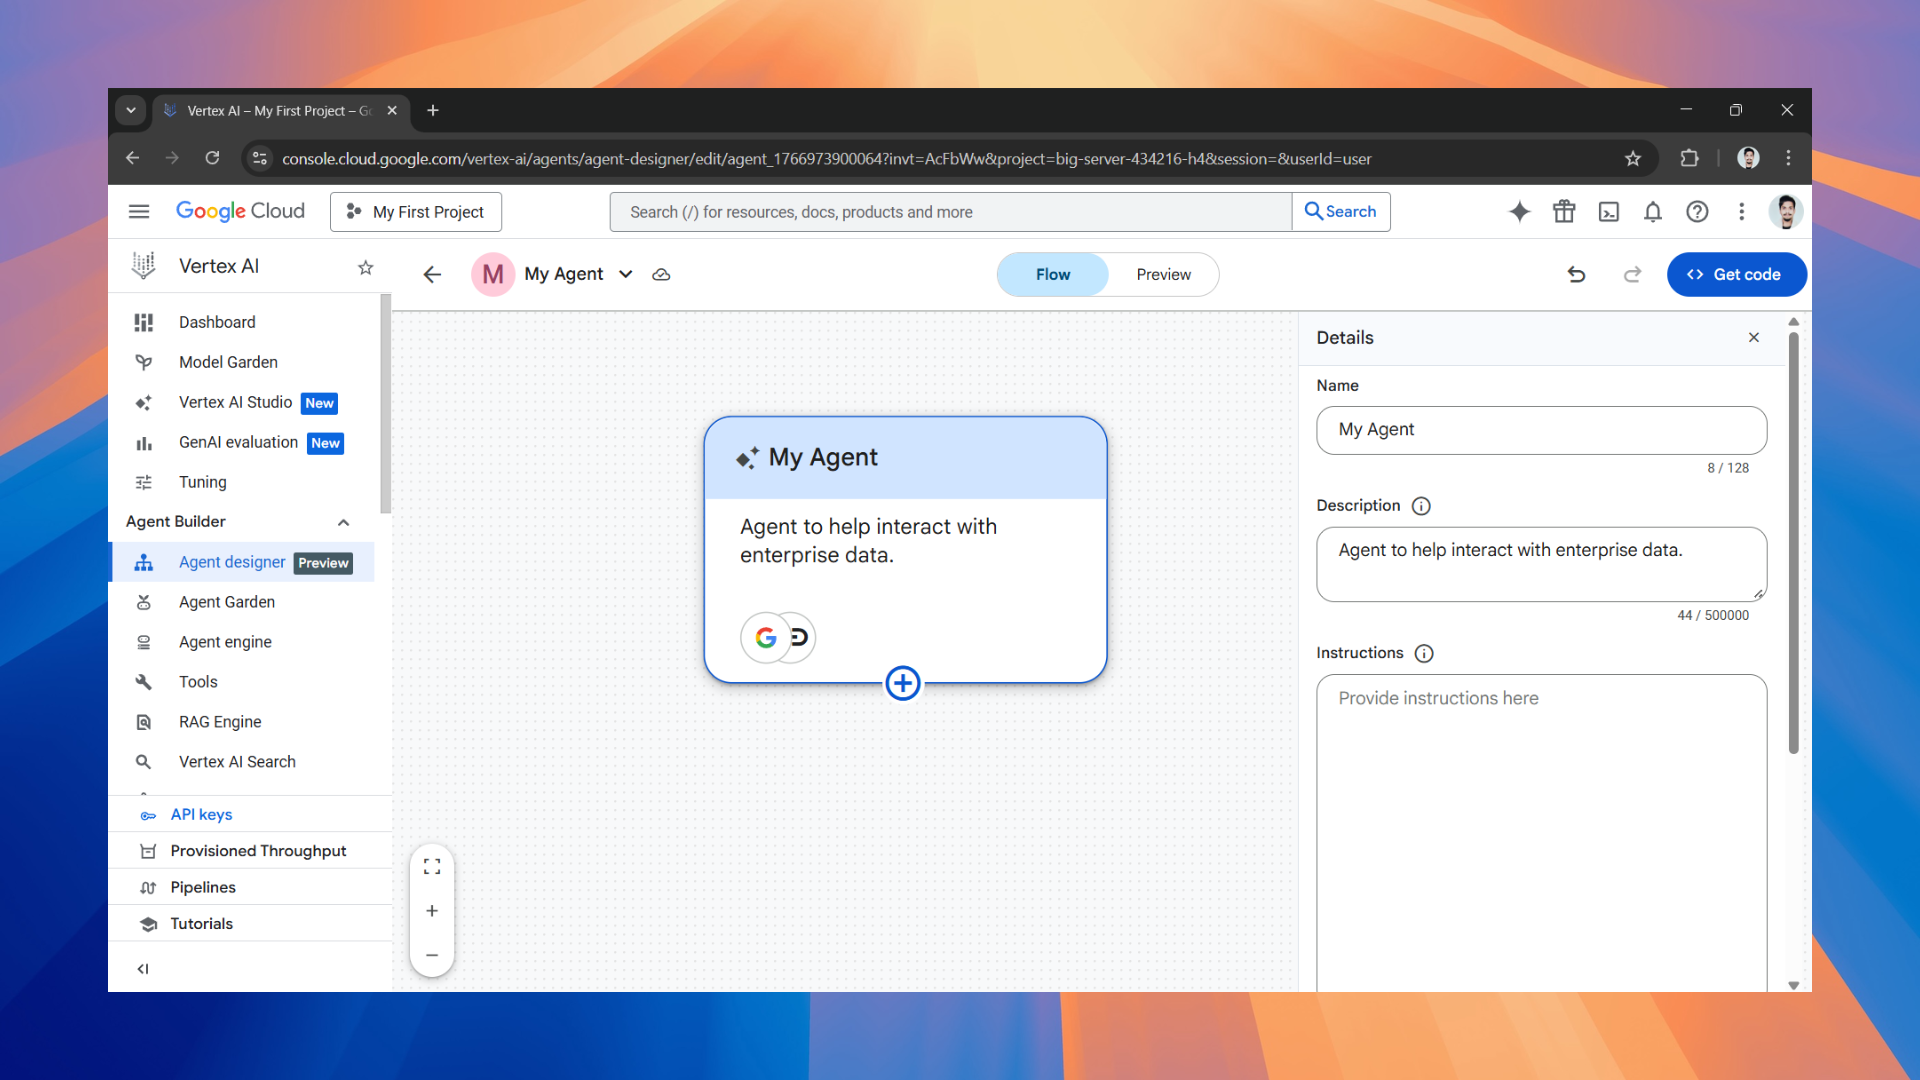Collapse the Agent Builder section
The image size is (1920, 1080).
[343, 522]
